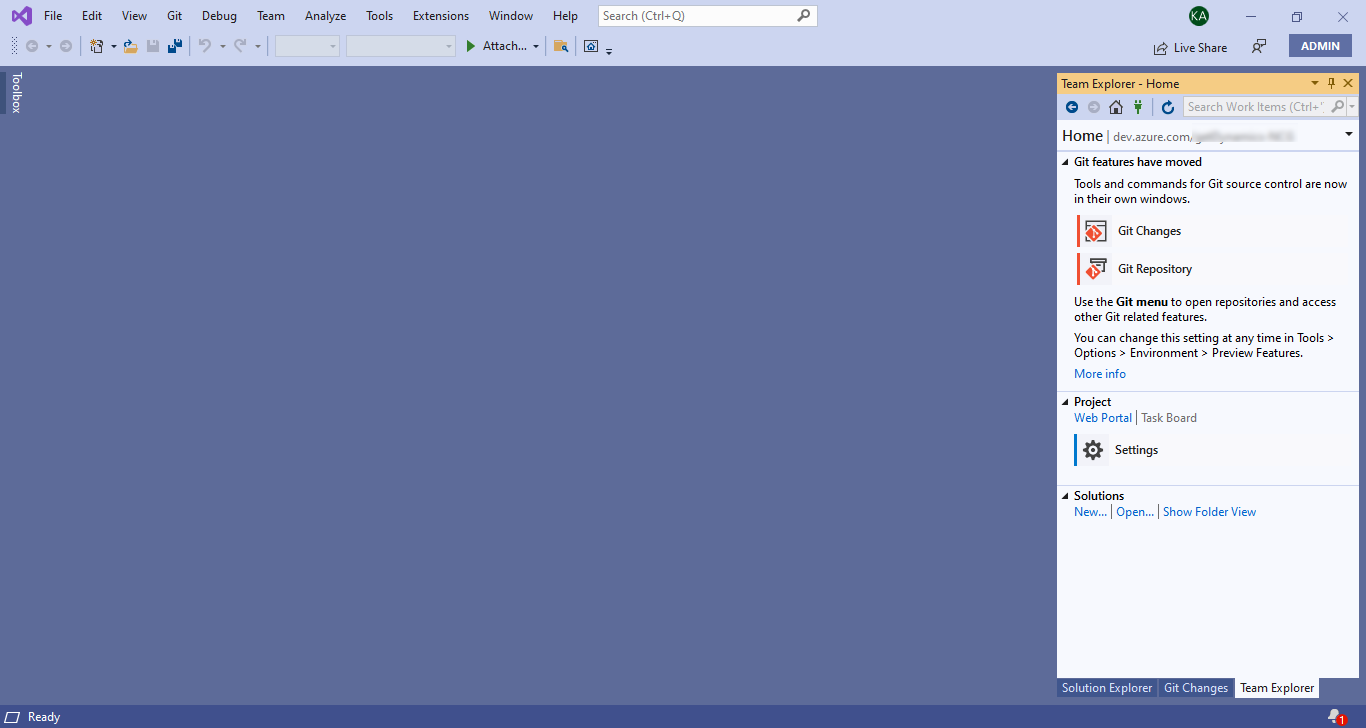Viewport: 1366px width, 728px height.
Task: Click the Save All toolbar icon
Action: pos(175,46)
